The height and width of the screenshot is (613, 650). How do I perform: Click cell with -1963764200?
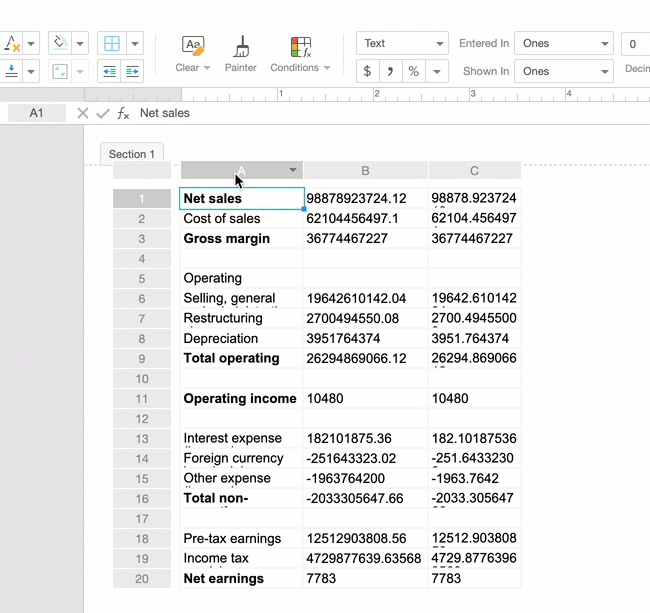click(366, 478)
